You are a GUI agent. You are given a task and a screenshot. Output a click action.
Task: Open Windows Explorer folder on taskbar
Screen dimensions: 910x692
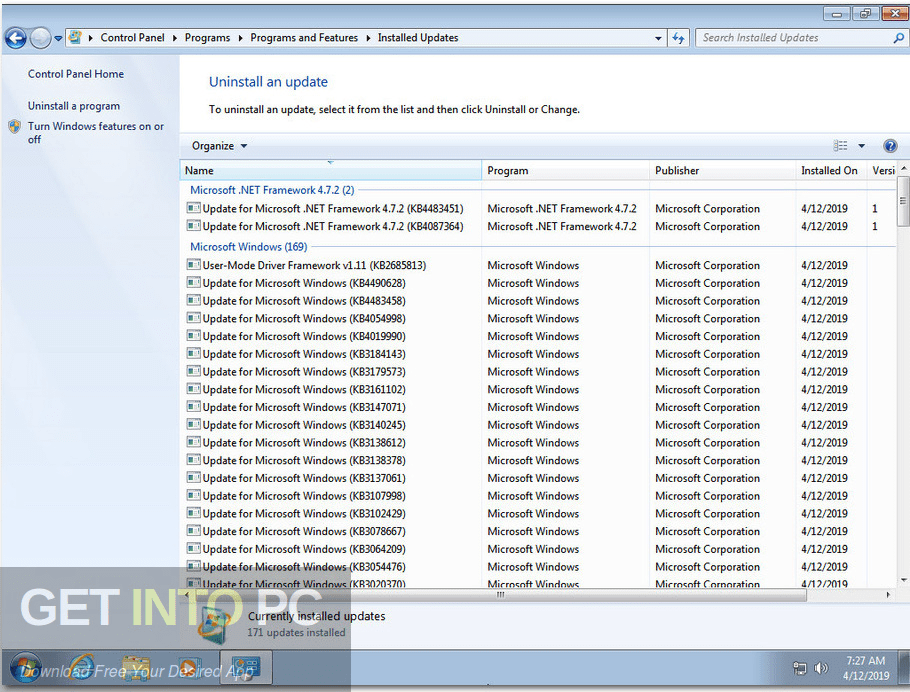(x=136, y=669)
